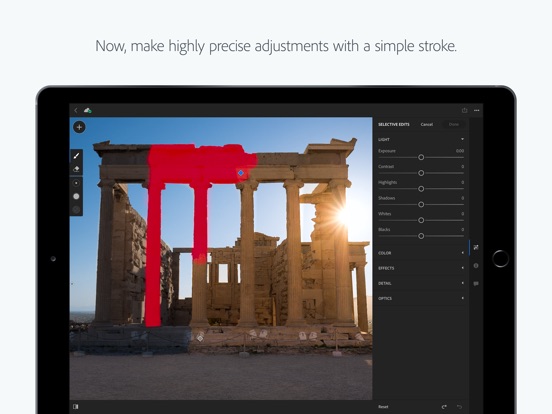This screenshot has height=414, width=552.
Task: Click Cancel in Selective Edits
Action: pyautogui.click(x=427, y=124)
